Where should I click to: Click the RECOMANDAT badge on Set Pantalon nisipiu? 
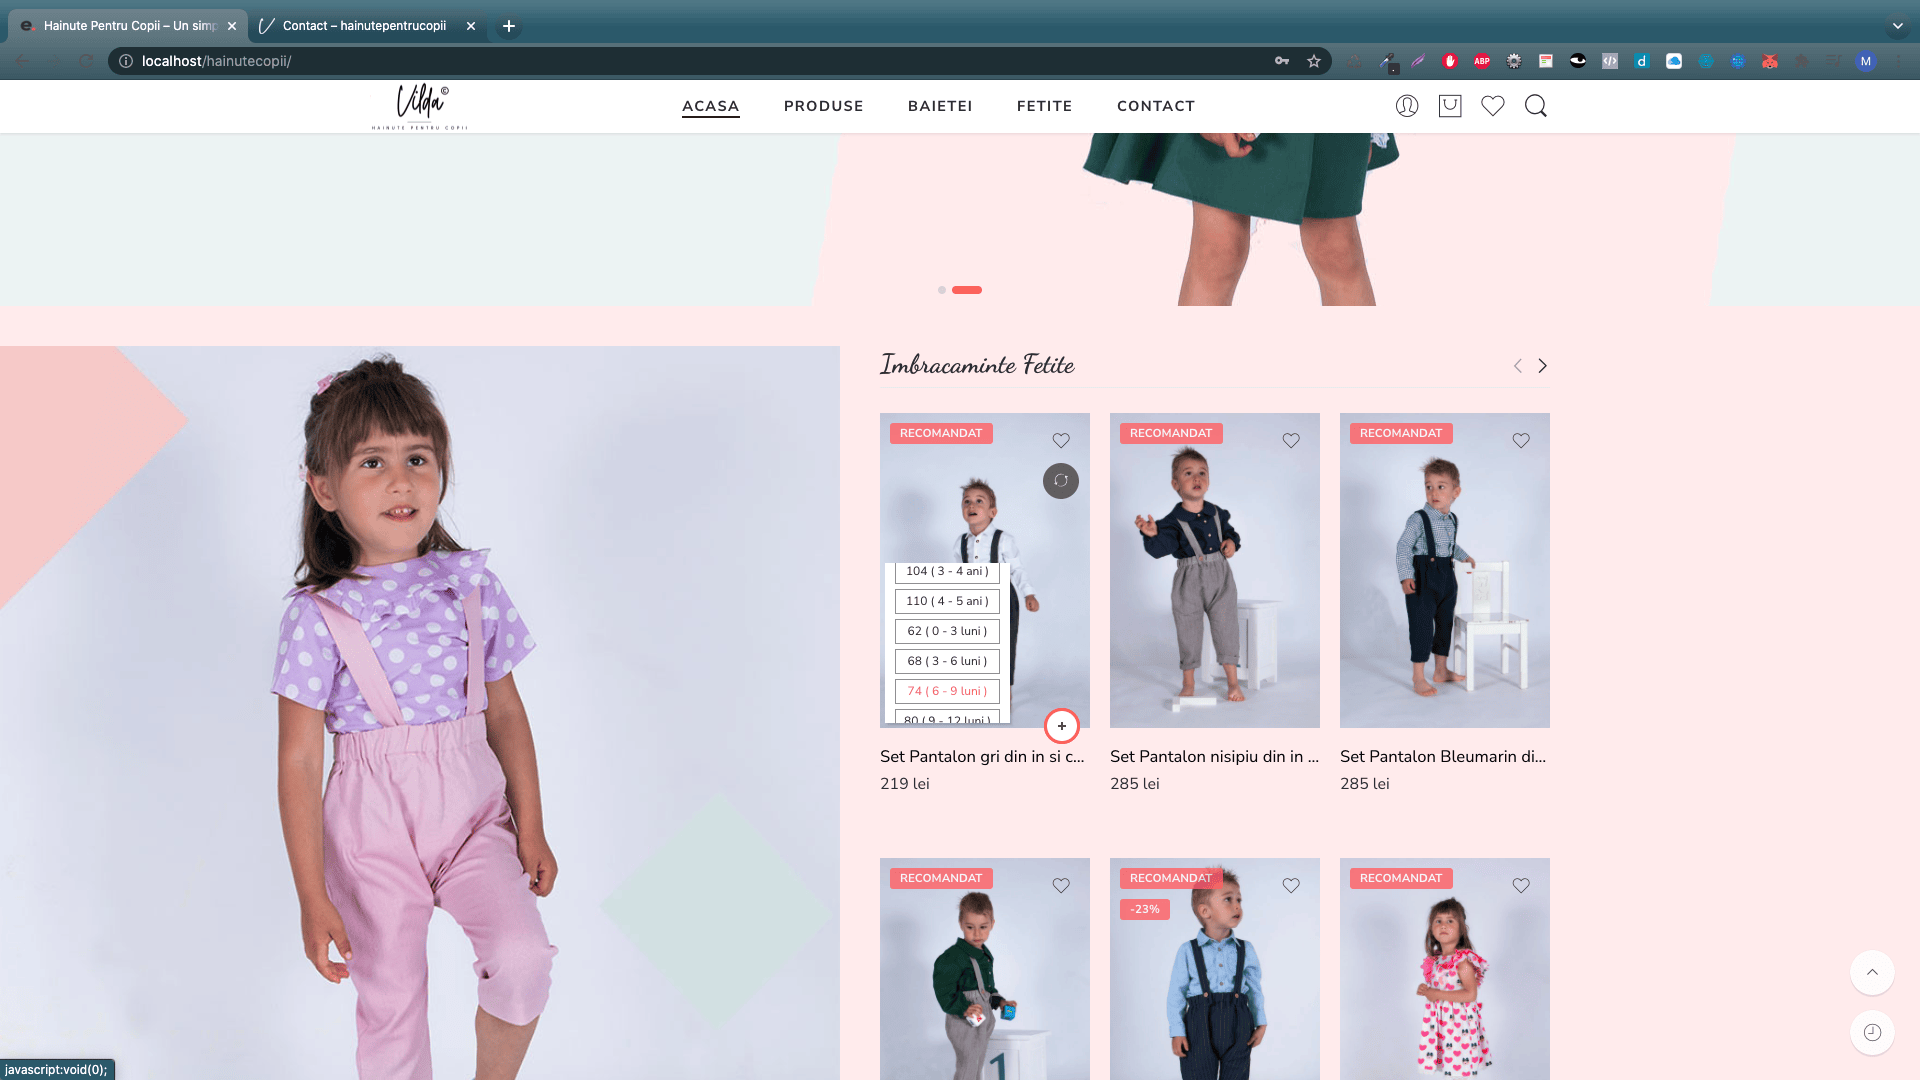pos(1171,433)
